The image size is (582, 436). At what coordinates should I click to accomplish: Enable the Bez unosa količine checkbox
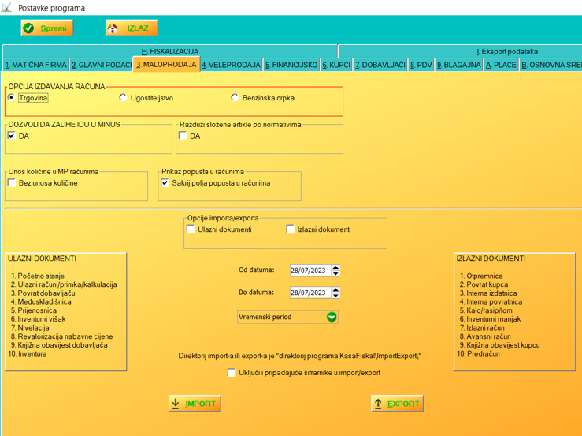tap(12, 183)
